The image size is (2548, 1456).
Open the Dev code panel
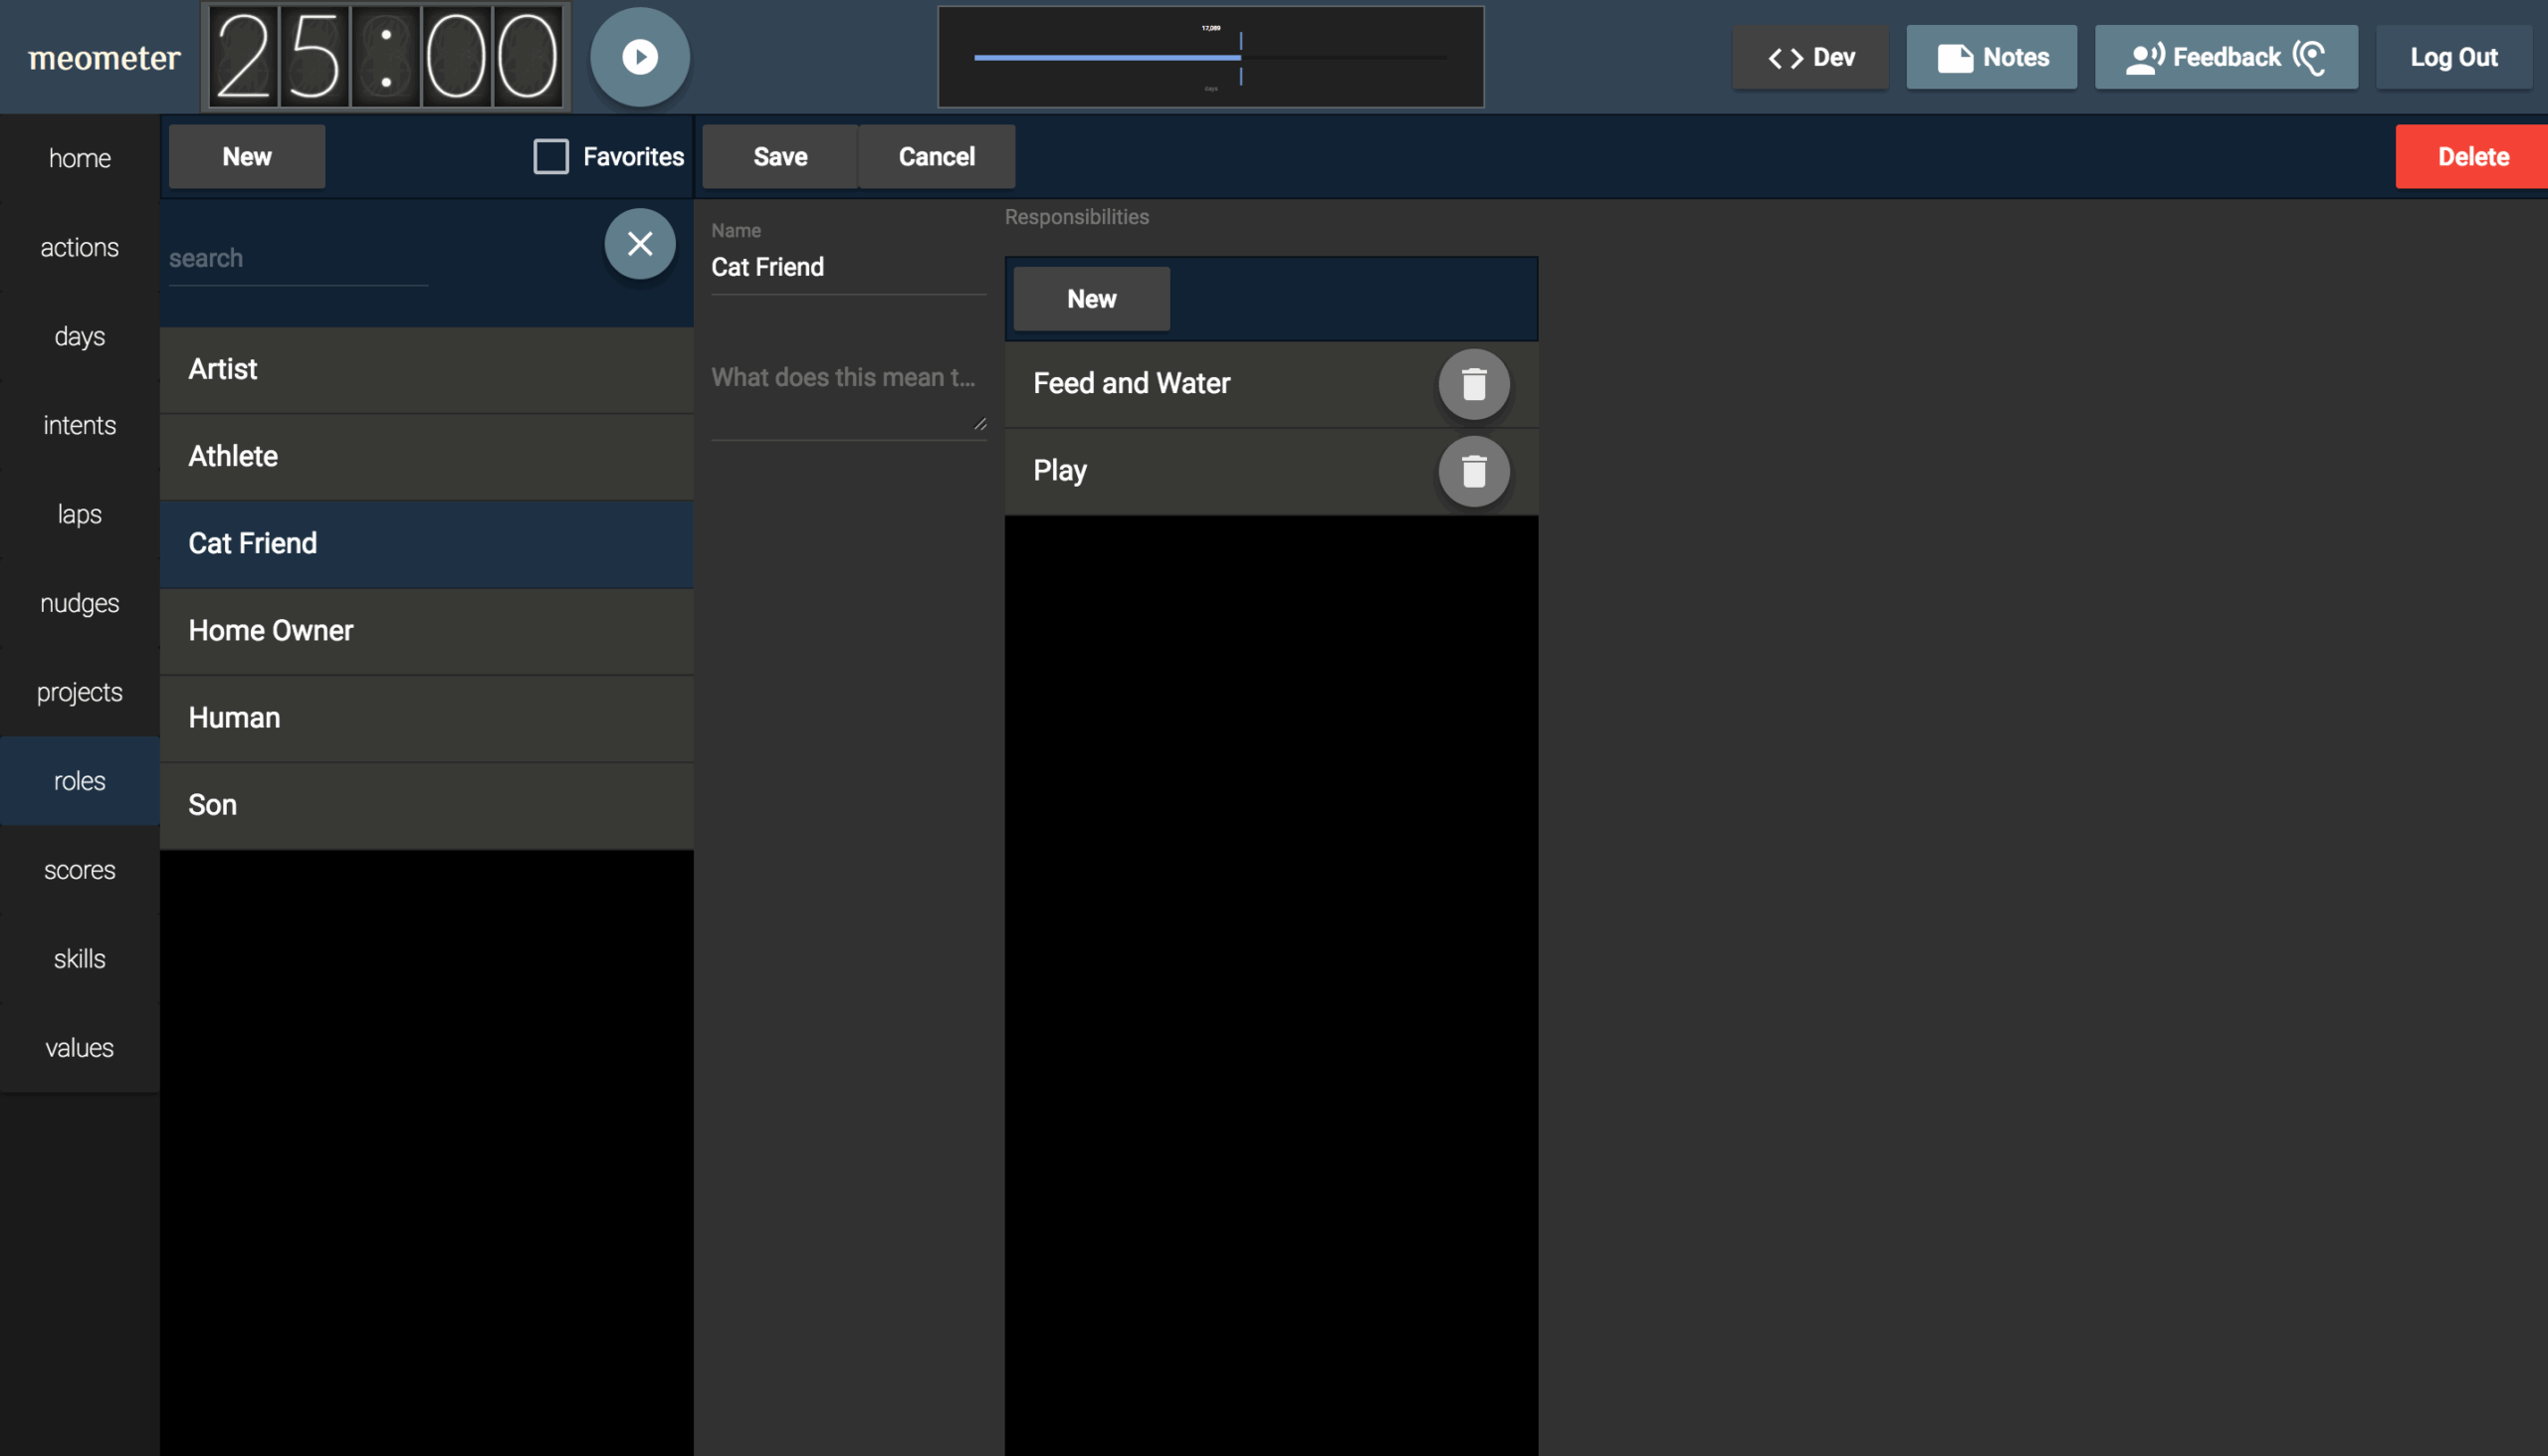pyautogui.click(x=1810, y=57)
